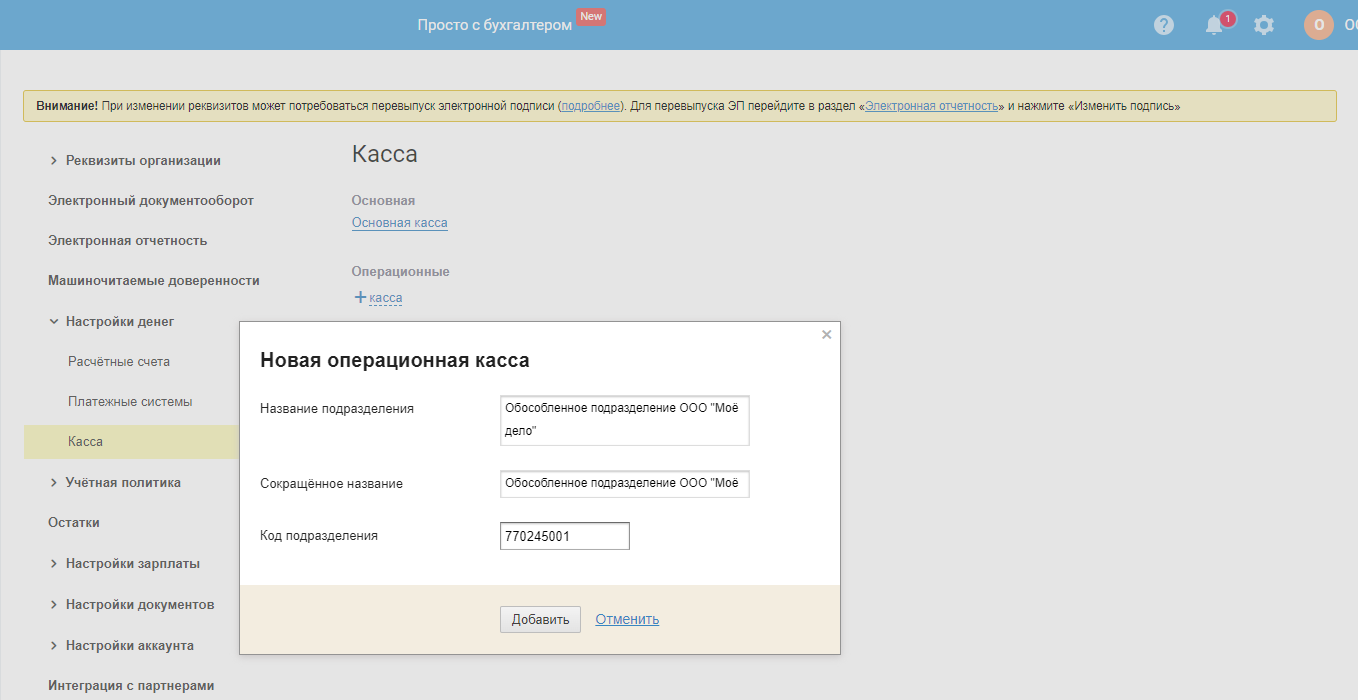Expand Настройки аккаунта section
The height and width of the screenshot is (700, 1358).
click(x=54, y=646)
